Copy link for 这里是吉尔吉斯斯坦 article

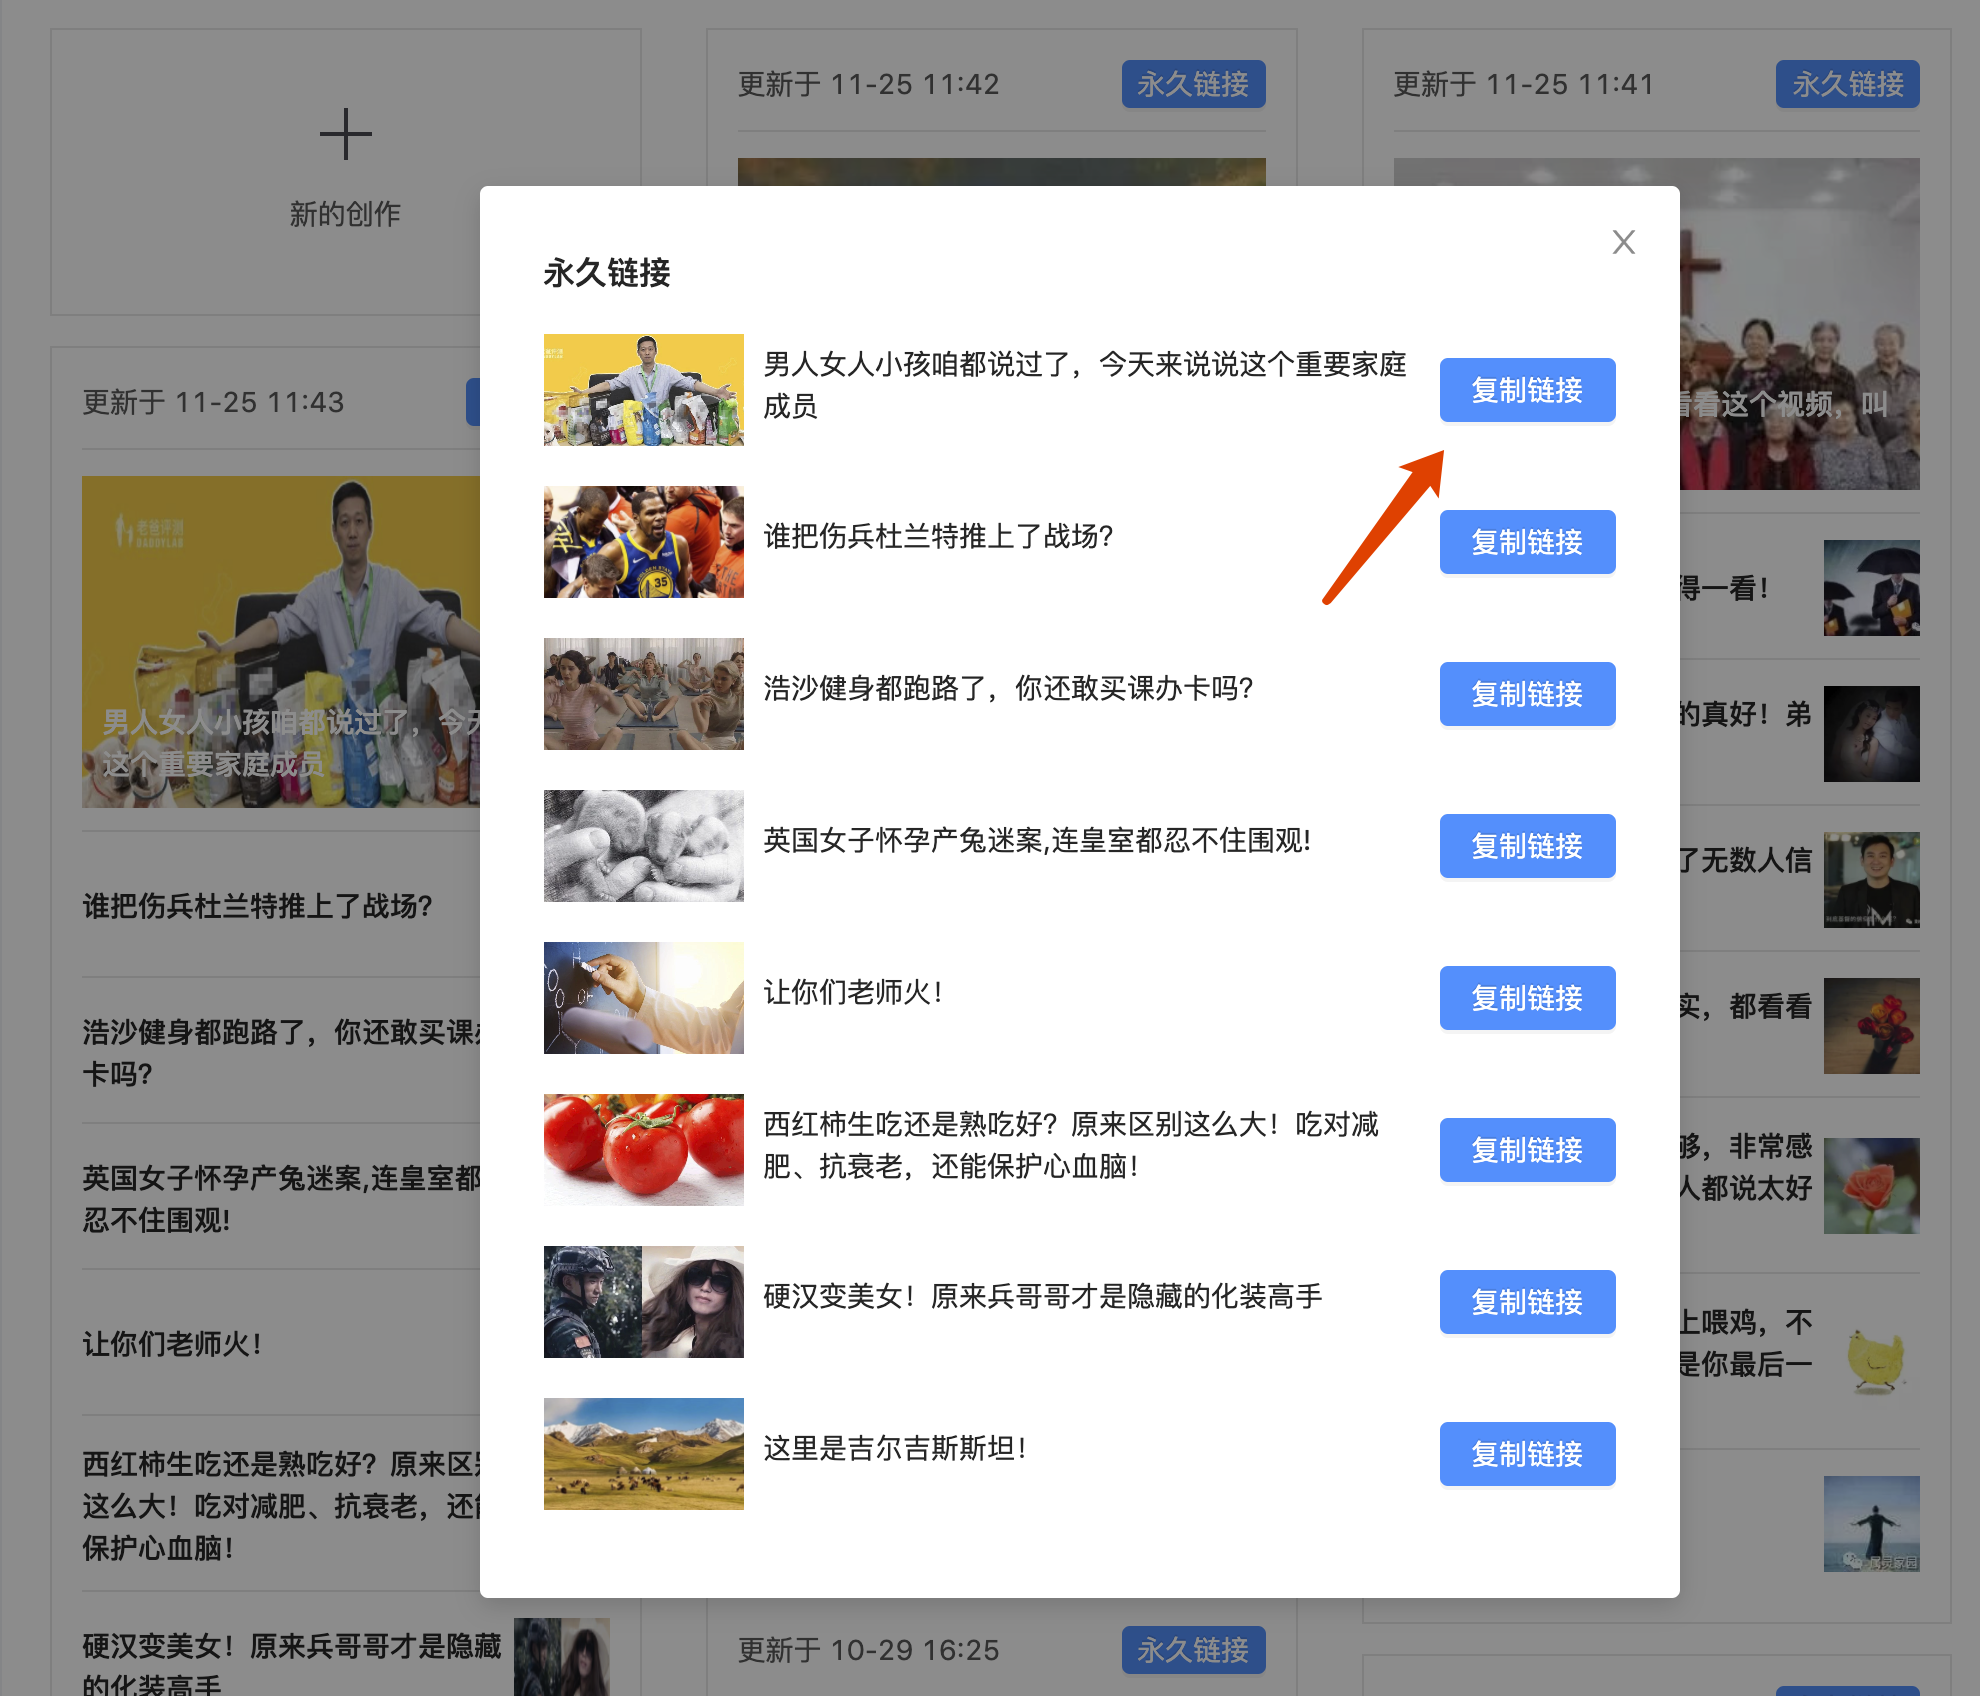(x=1527, y=1454)
